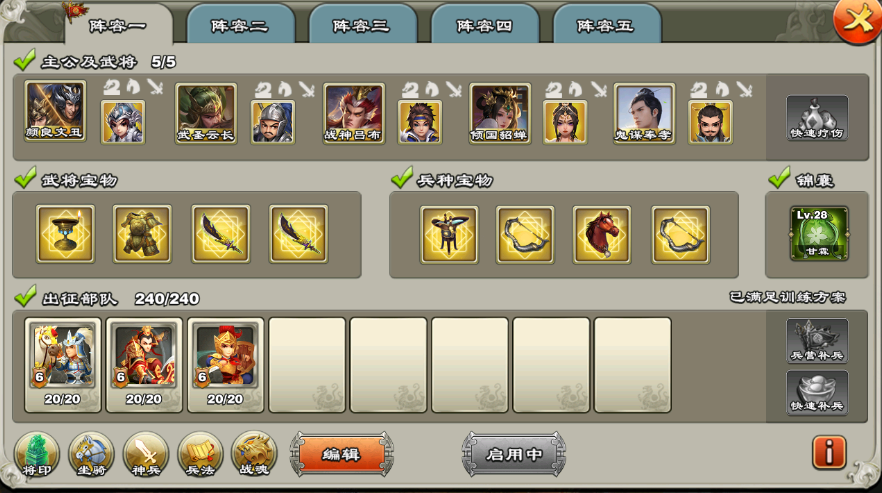Viewport: 882px width, 493px height.
Task: Open the 兵法 tactics scroll icon
Action: click(x=200, y=455)
